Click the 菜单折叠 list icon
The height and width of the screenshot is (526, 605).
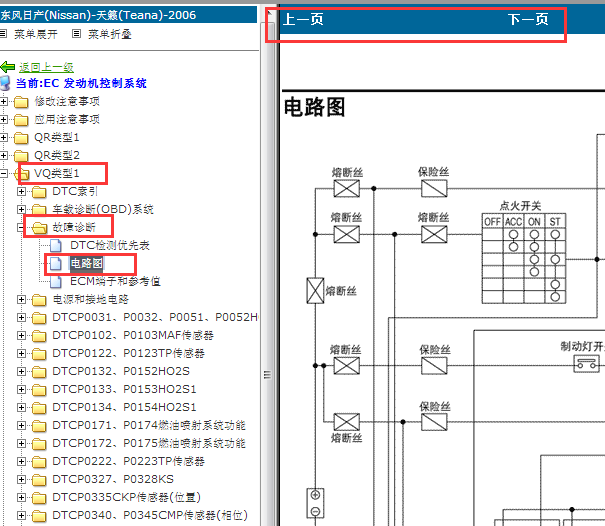pos(76,34)
